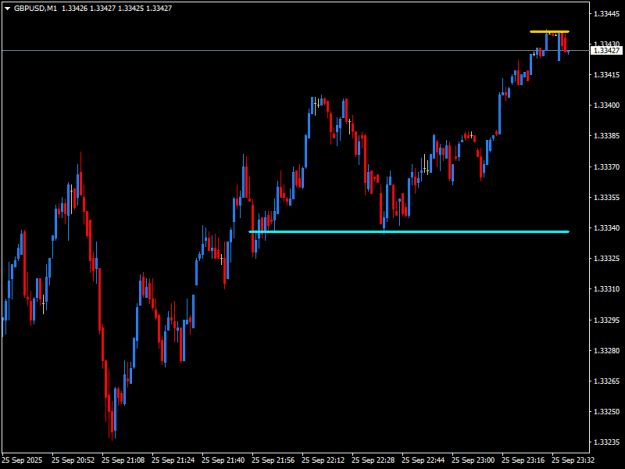Click the 25 Sep 23:00 time label
Image resolution: width=625 pixels, height=469 pixels.
click(x=473, y=460)
